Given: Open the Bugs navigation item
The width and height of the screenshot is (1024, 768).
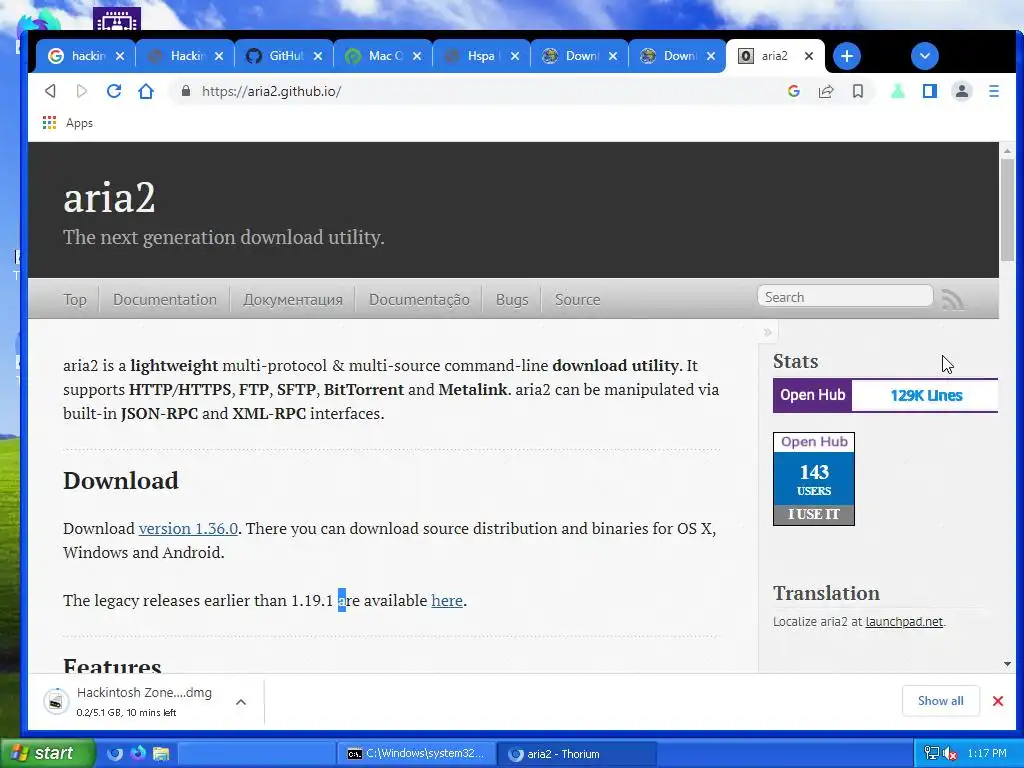Looking at the screenshot, I should click(x=512, y=300).
